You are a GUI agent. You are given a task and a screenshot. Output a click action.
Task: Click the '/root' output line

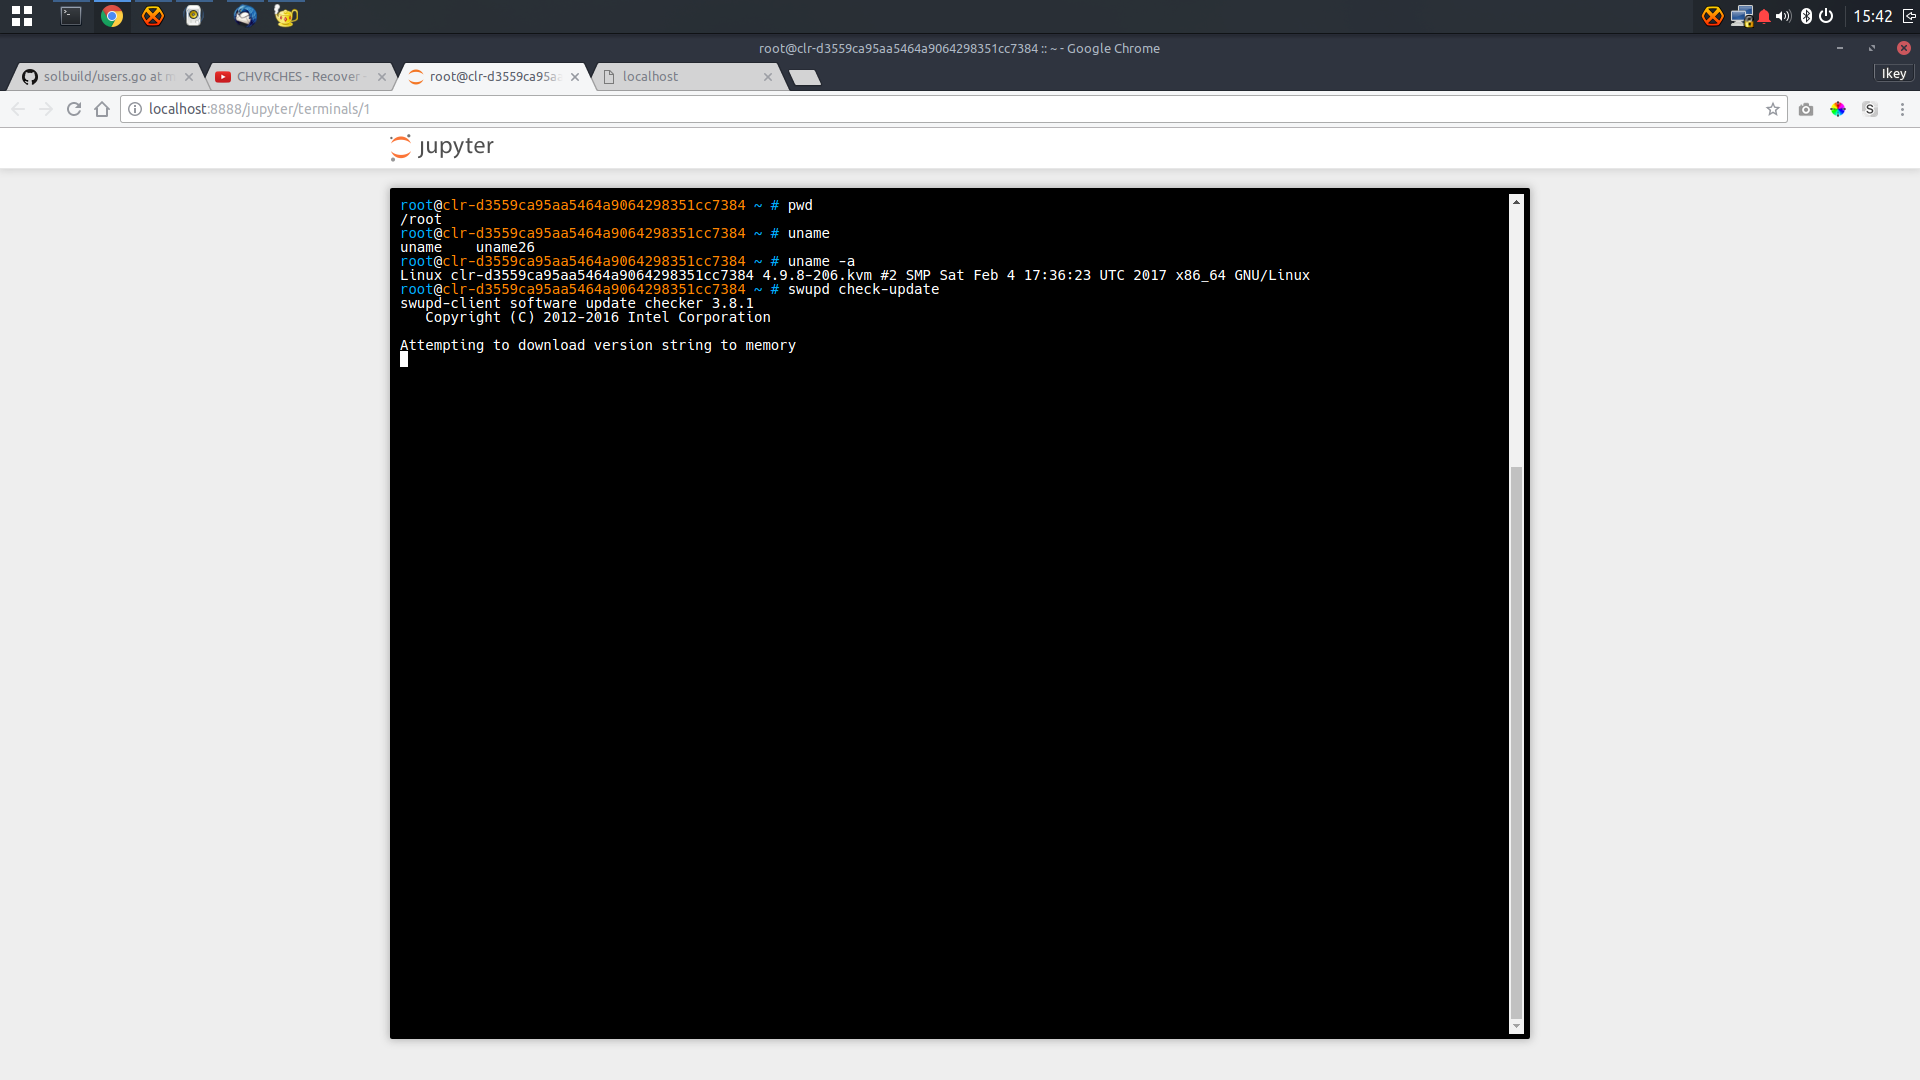[x=421, y=219]
